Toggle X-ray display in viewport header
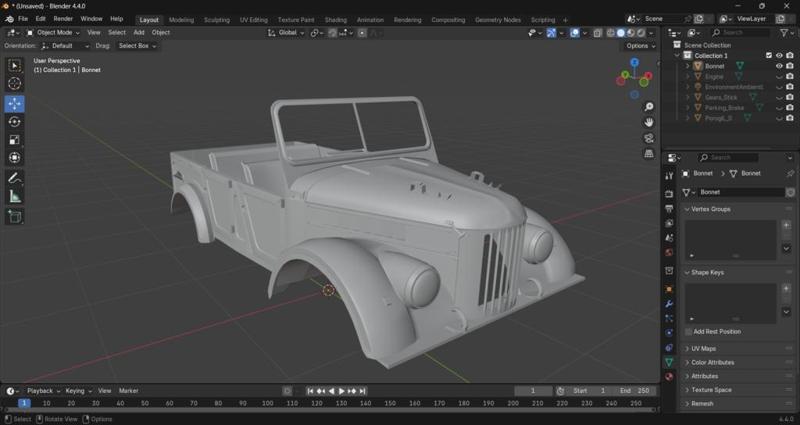This screenshot has width=800, height=425. click(597, 33)
